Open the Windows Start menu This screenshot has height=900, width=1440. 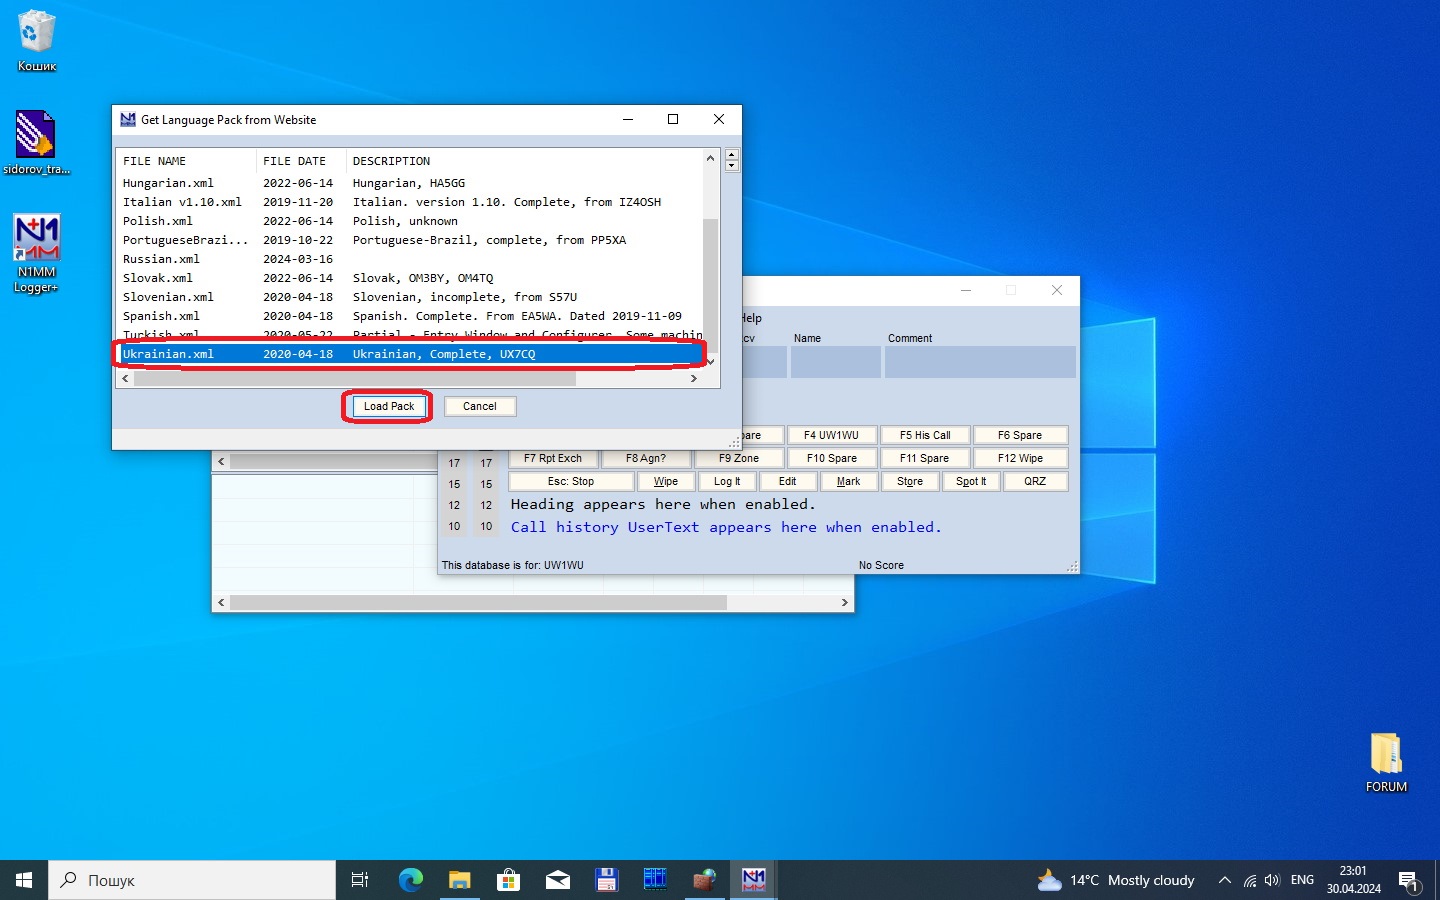coord(24,880)
